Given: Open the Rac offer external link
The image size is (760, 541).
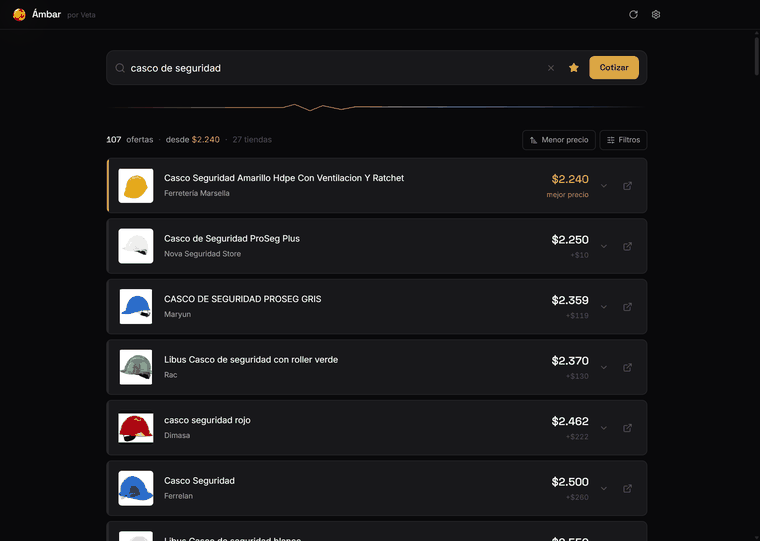Looking at the screenshot, I should 627,367.
